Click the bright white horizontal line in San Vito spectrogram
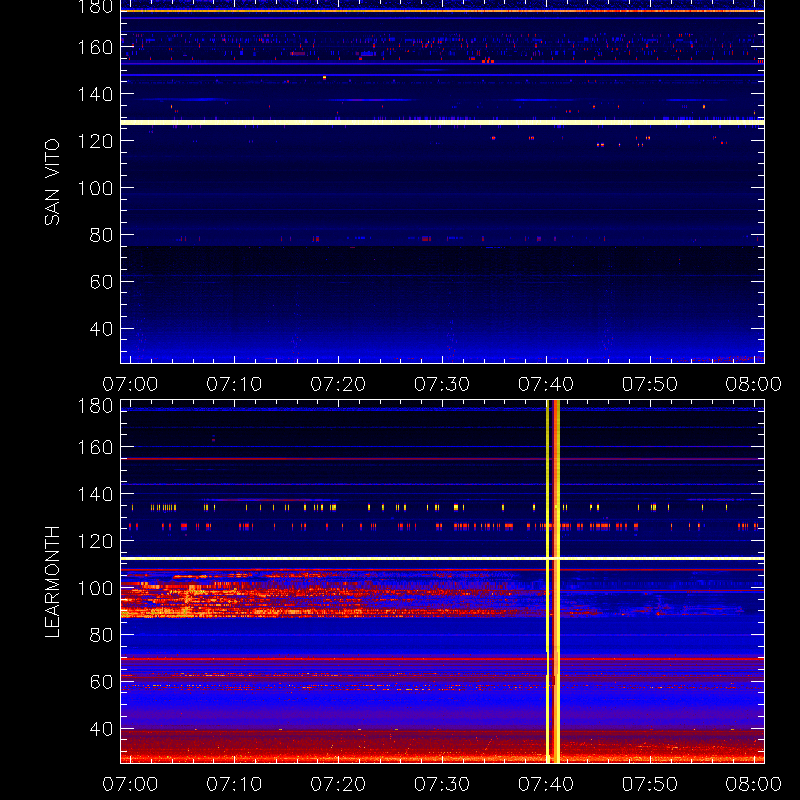This screenshot has height=800, width=800. 442,122
